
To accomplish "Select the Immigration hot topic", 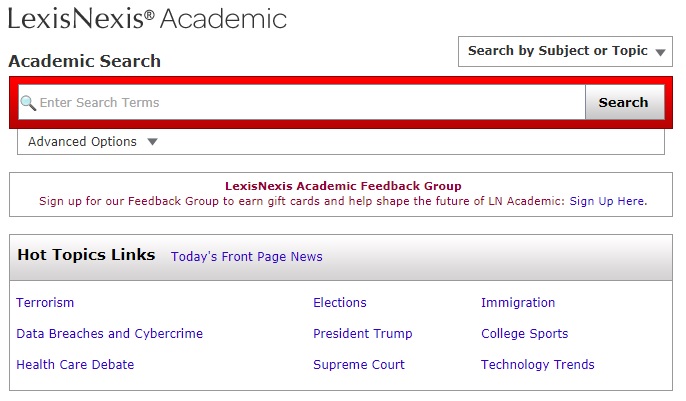I will [x=518, y=303].
